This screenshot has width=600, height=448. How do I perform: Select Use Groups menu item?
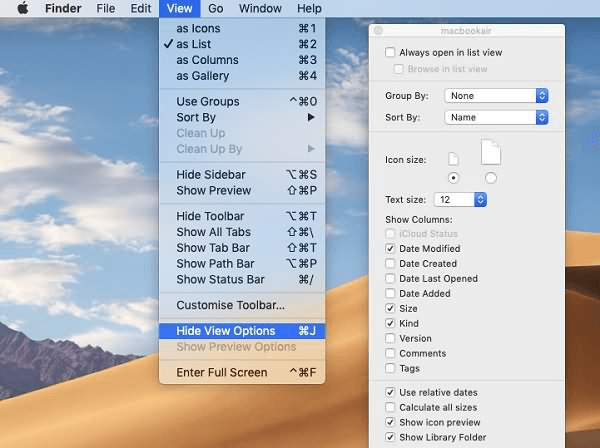coord(242,101)
